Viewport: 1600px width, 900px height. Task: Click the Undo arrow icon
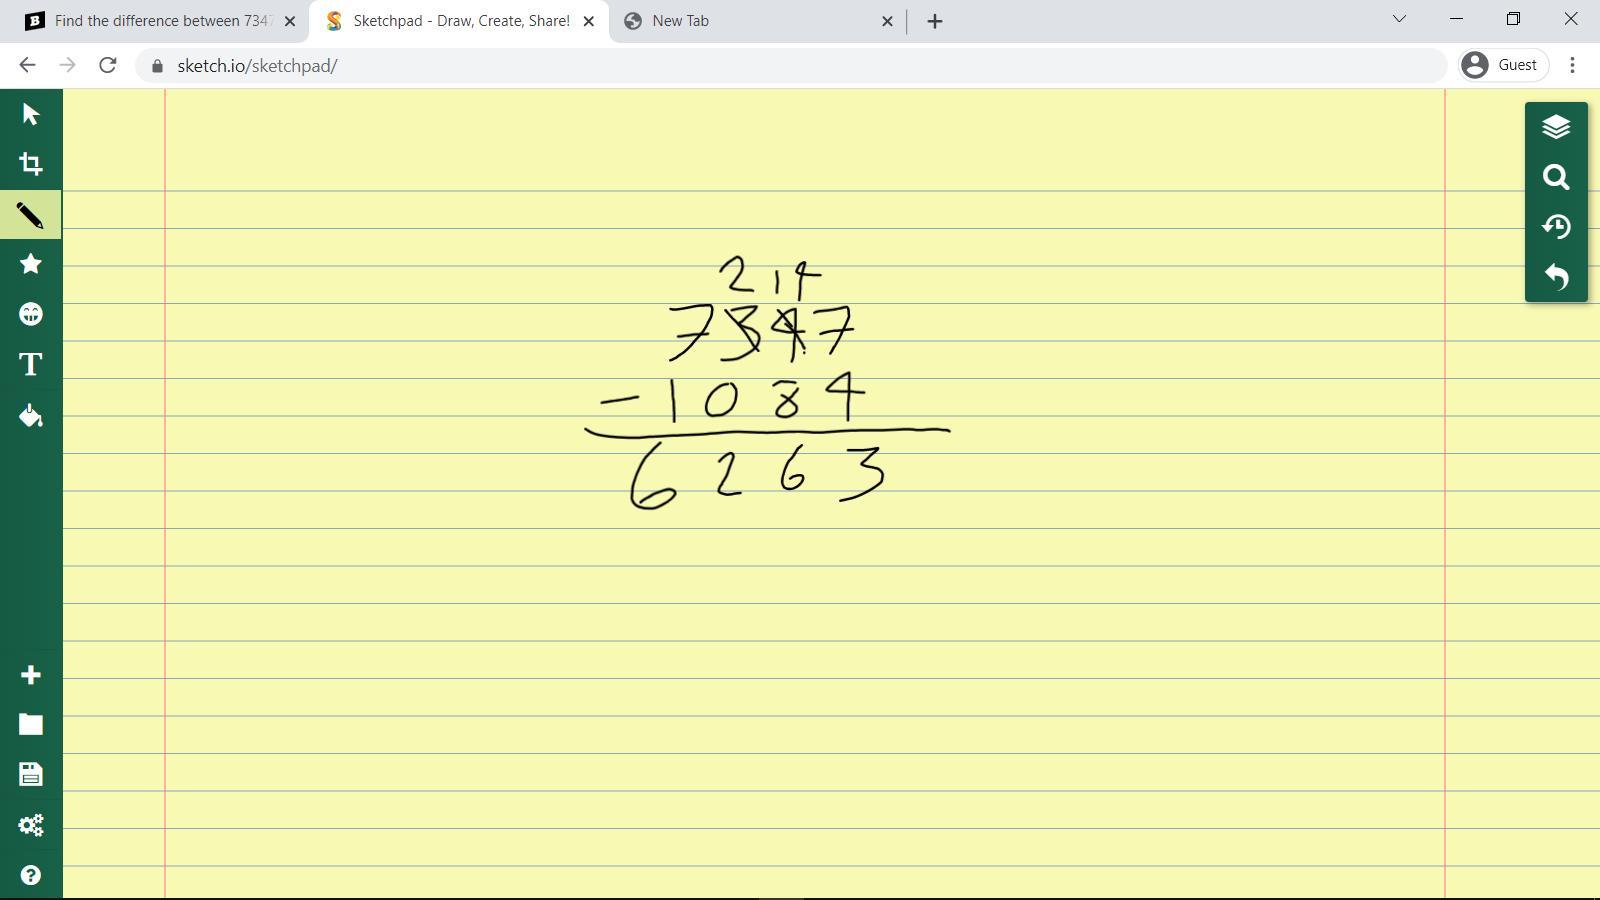pyautogui.click(x=1556, y=277)
